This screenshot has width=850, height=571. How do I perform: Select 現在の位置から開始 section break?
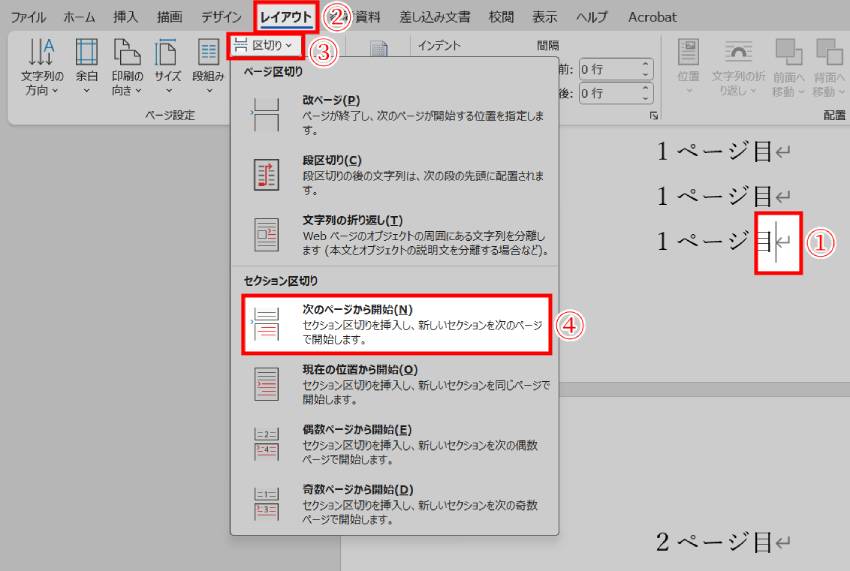(396, 384)
